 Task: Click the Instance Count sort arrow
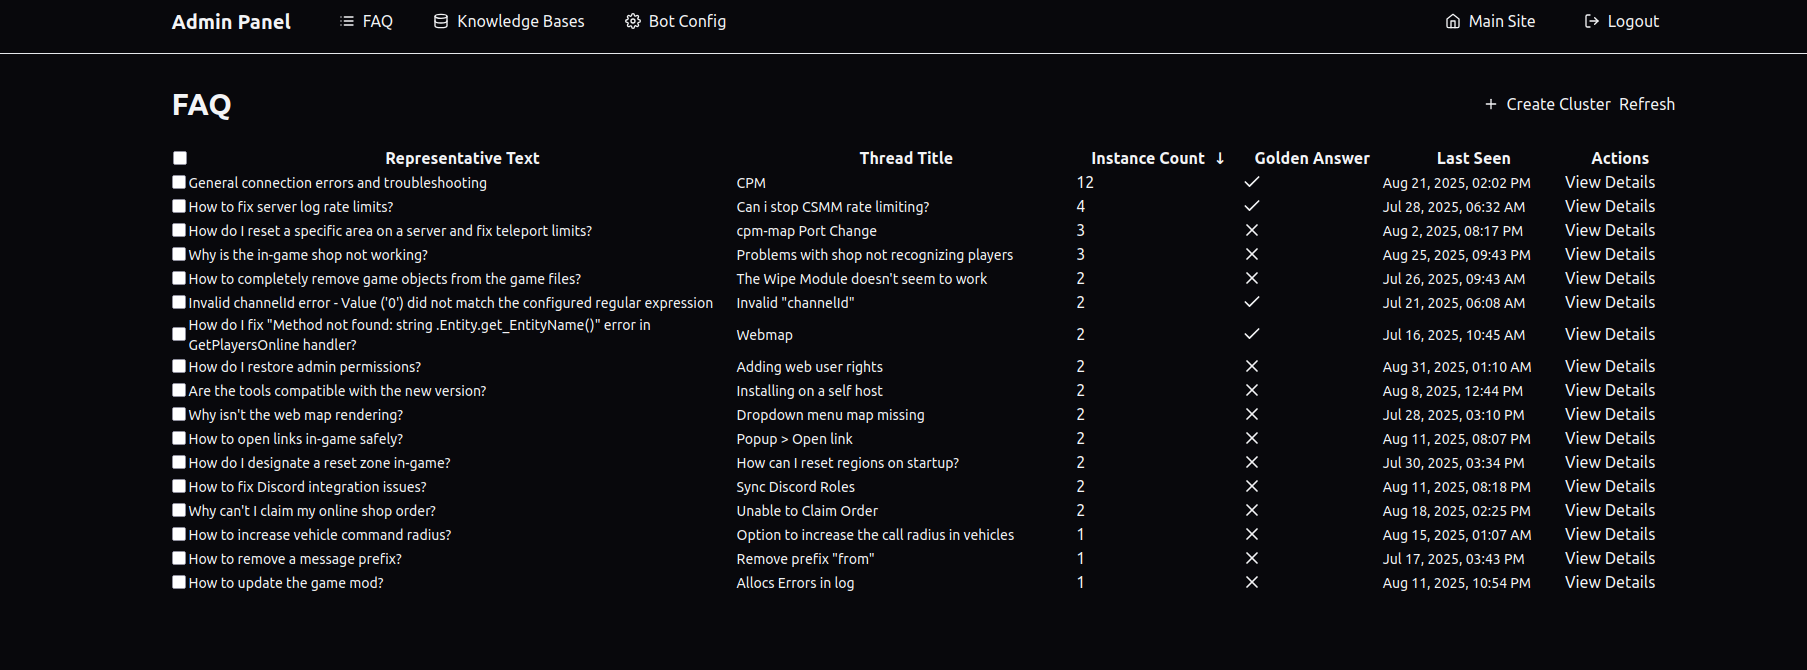click(x=1220, y=158)
